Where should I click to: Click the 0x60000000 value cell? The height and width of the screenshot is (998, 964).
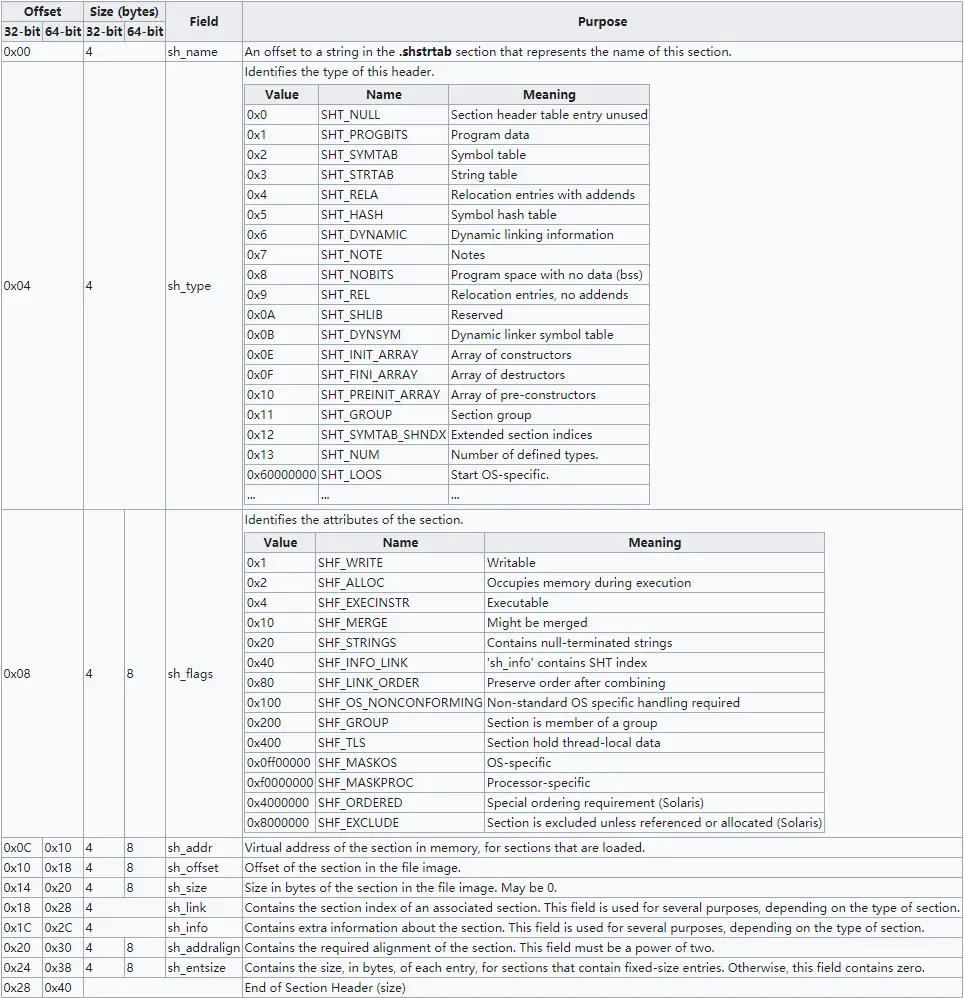click(x=281, y=475)
